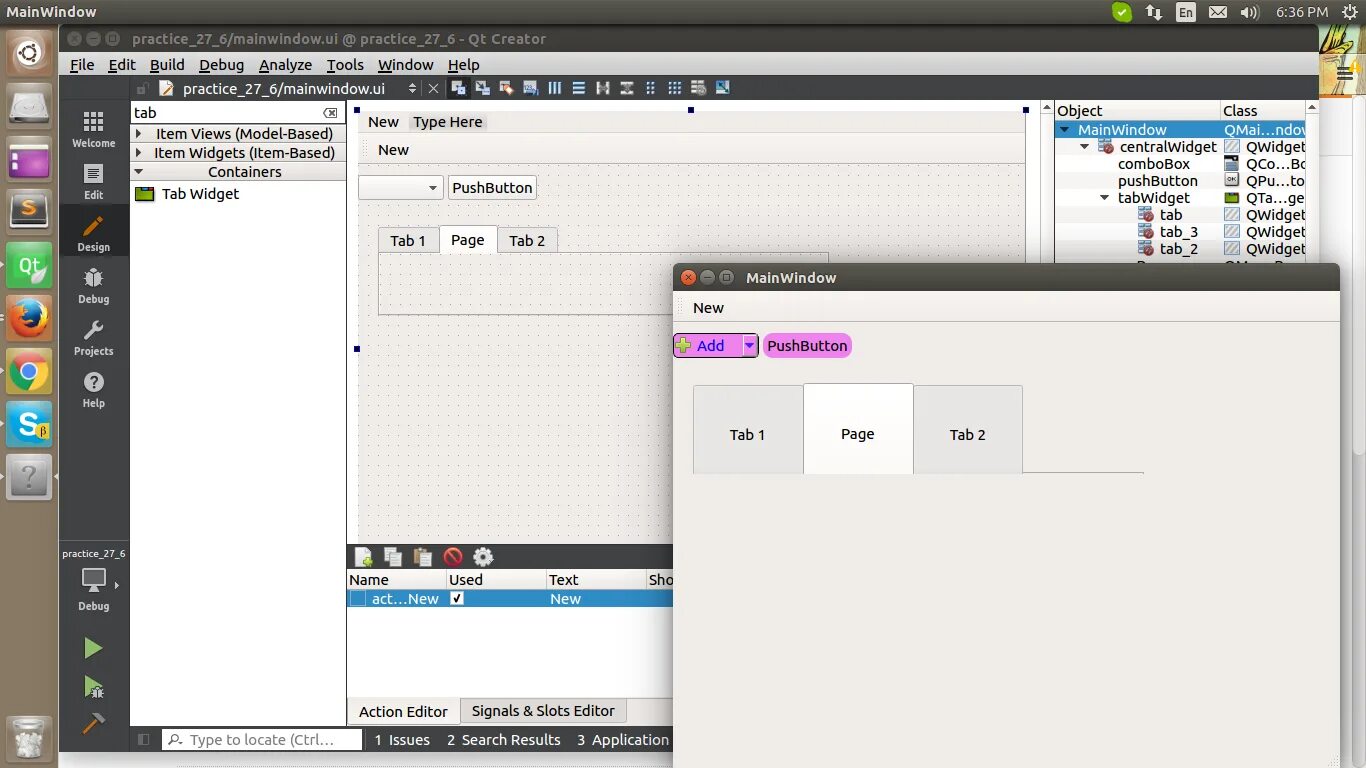Switch to Signals & Slots Editor tab
The width and height of the screenshot is (1366, 768).
(543, 711)
